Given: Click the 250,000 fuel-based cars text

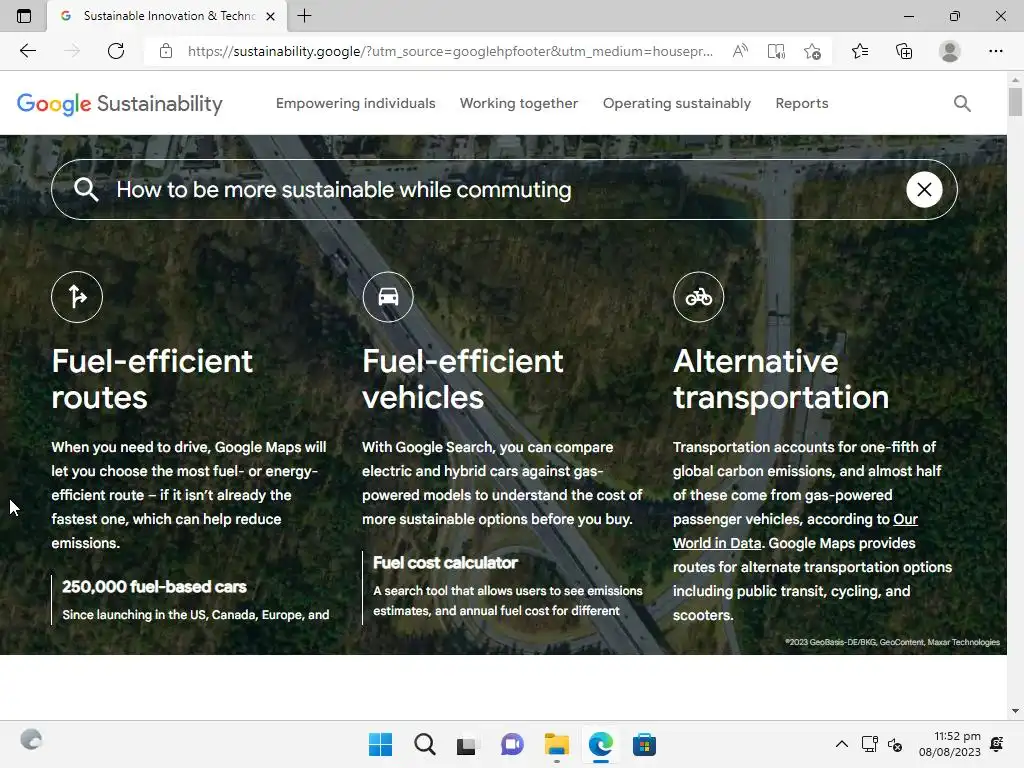Looking at the screenshot, I should 154,586.
